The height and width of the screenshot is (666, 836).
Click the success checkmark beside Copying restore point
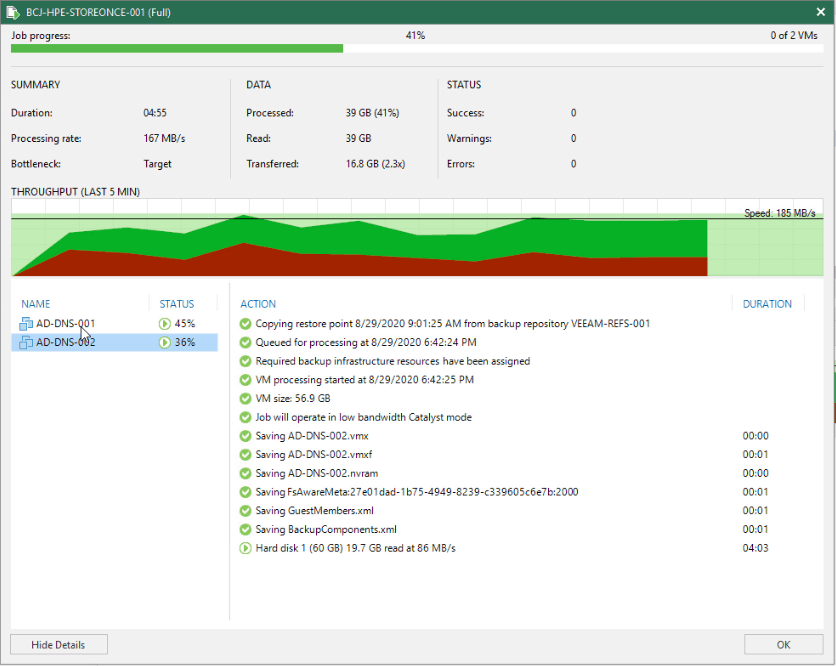[x=245, y=324]
